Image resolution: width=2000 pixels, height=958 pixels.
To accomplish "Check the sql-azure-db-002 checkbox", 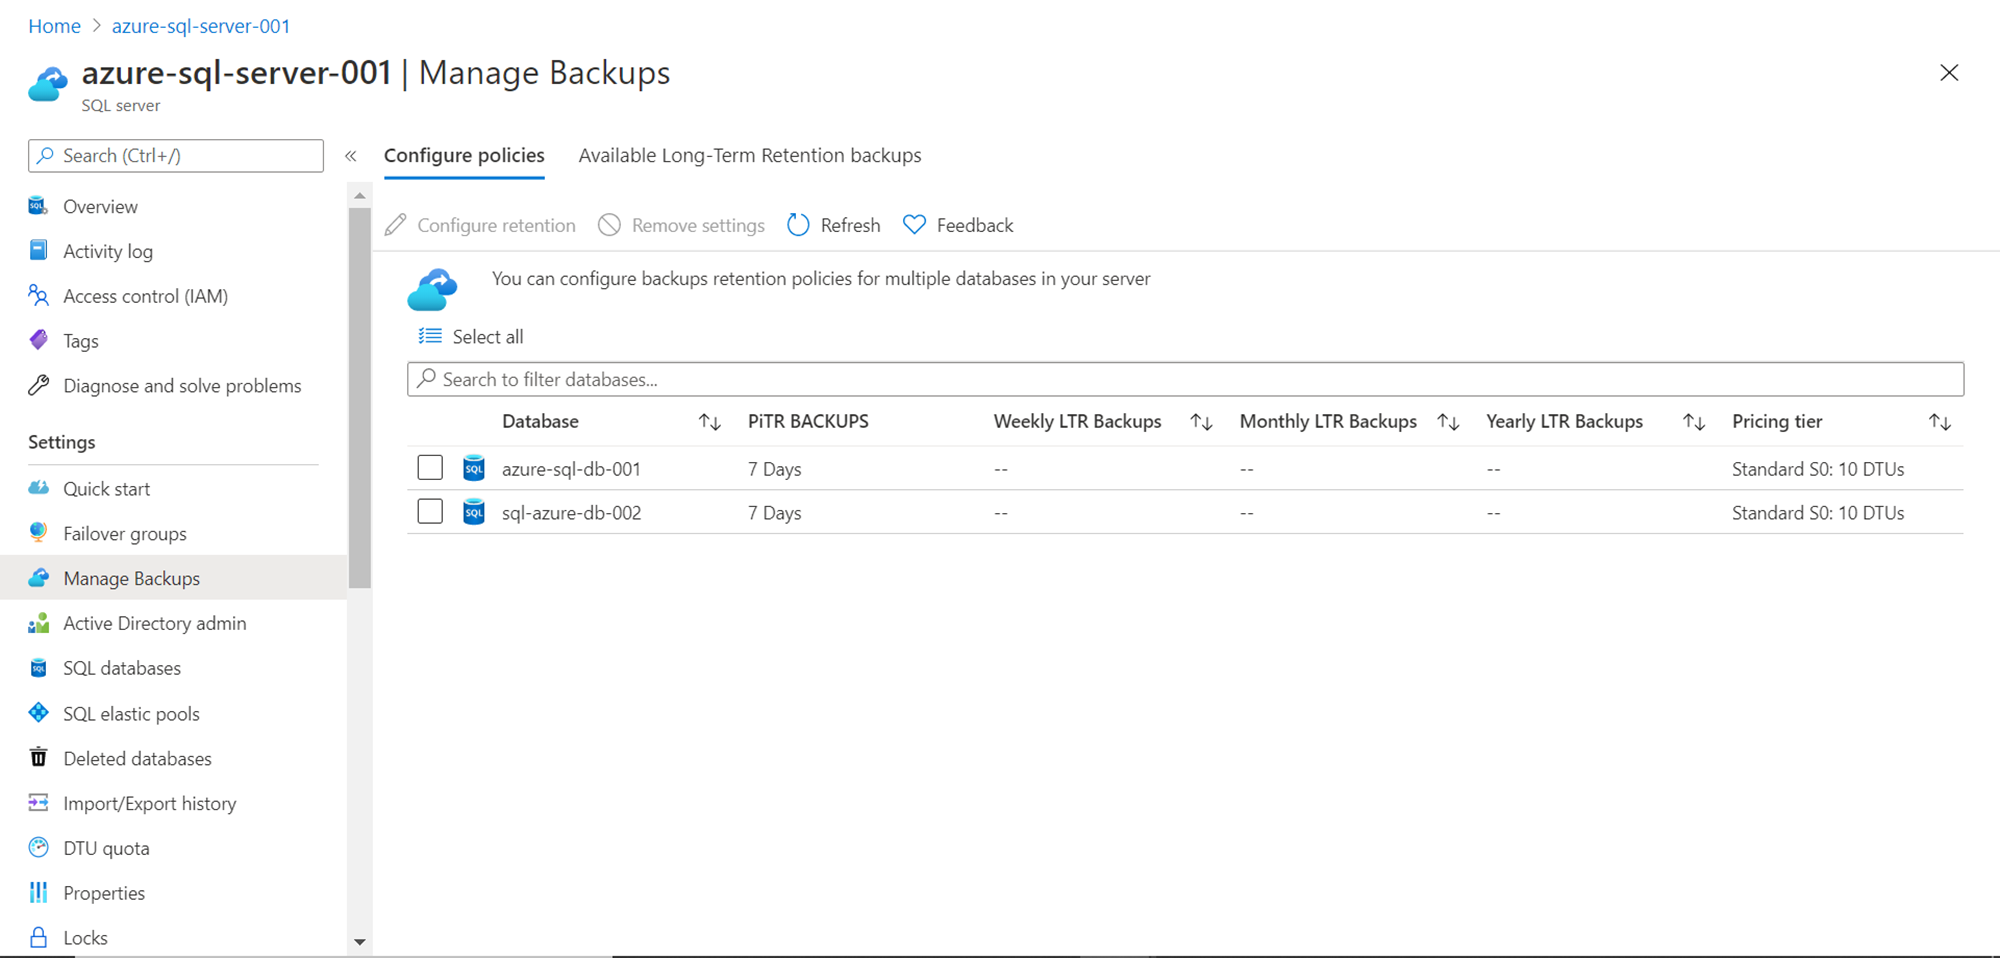I will point(430,512).
